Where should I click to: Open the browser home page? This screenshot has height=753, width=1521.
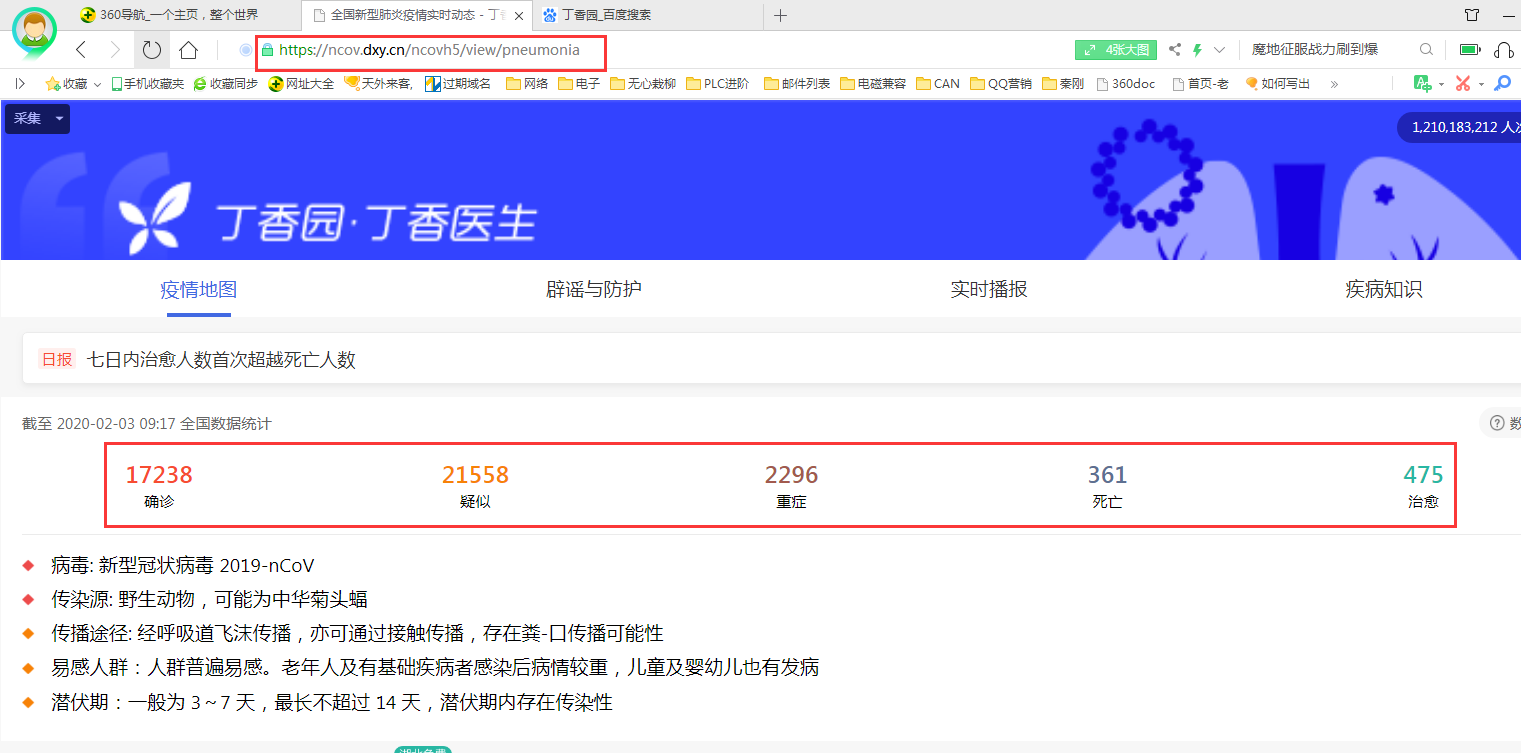coord(188,50)
